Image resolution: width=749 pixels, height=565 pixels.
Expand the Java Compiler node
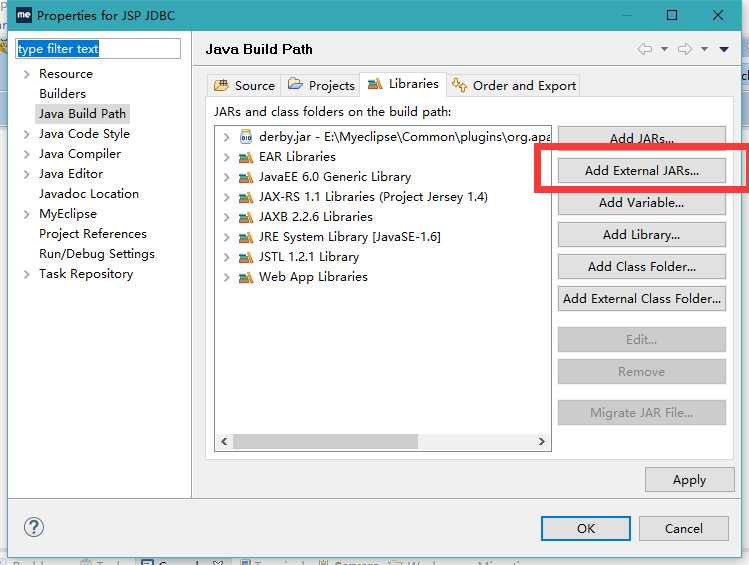(27, 154)
